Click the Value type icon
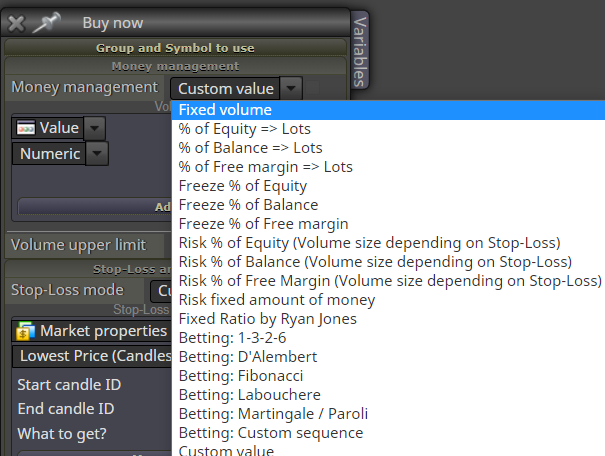This screenshot has width=605, height=456. click(26, 128)
